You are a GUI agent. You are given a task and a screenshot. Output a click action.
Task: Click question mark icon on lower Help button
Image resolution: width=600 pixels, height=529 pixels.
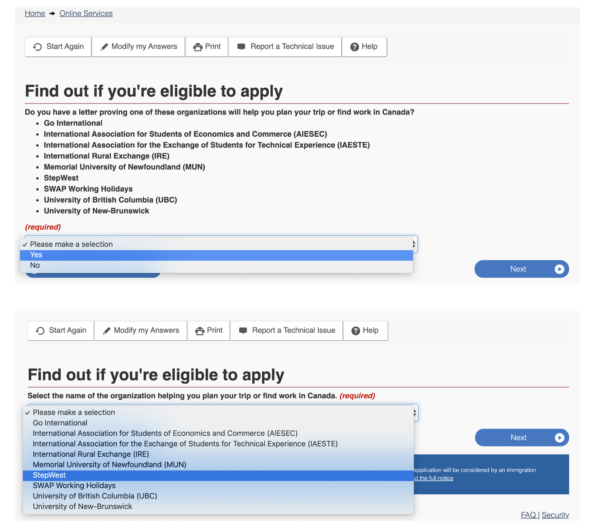click(356, 331)
